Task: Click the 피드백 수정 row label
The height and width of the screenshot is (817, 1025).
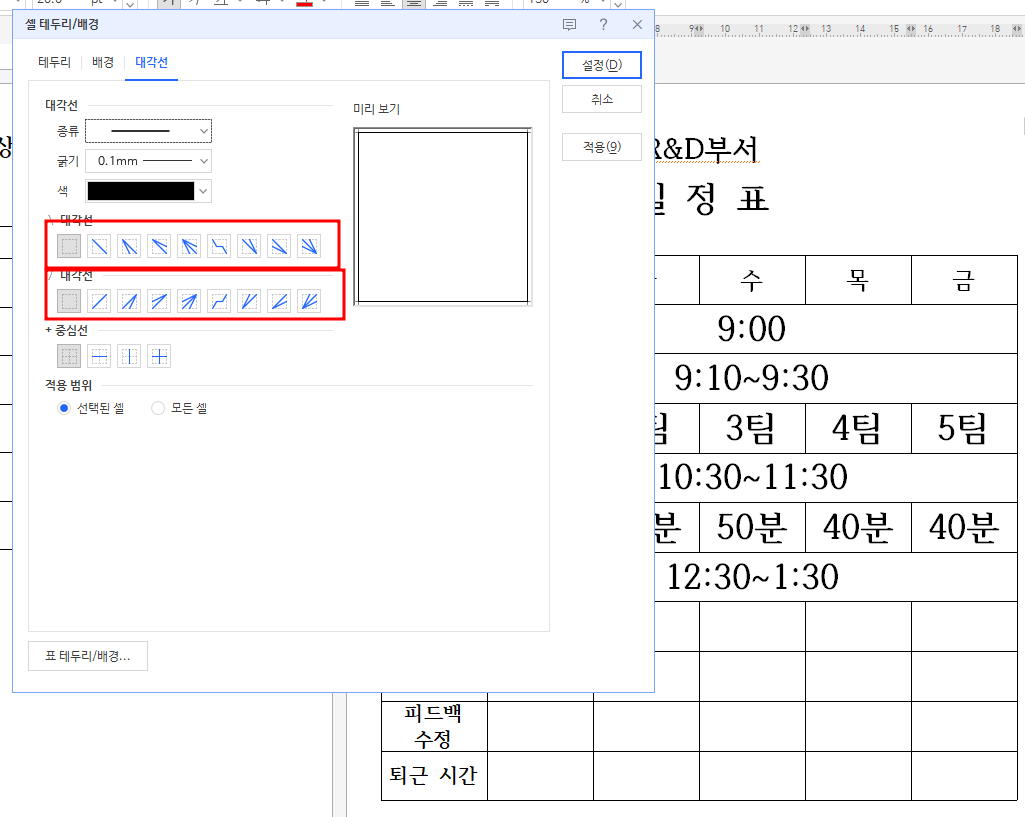Action: pos(434,726)
